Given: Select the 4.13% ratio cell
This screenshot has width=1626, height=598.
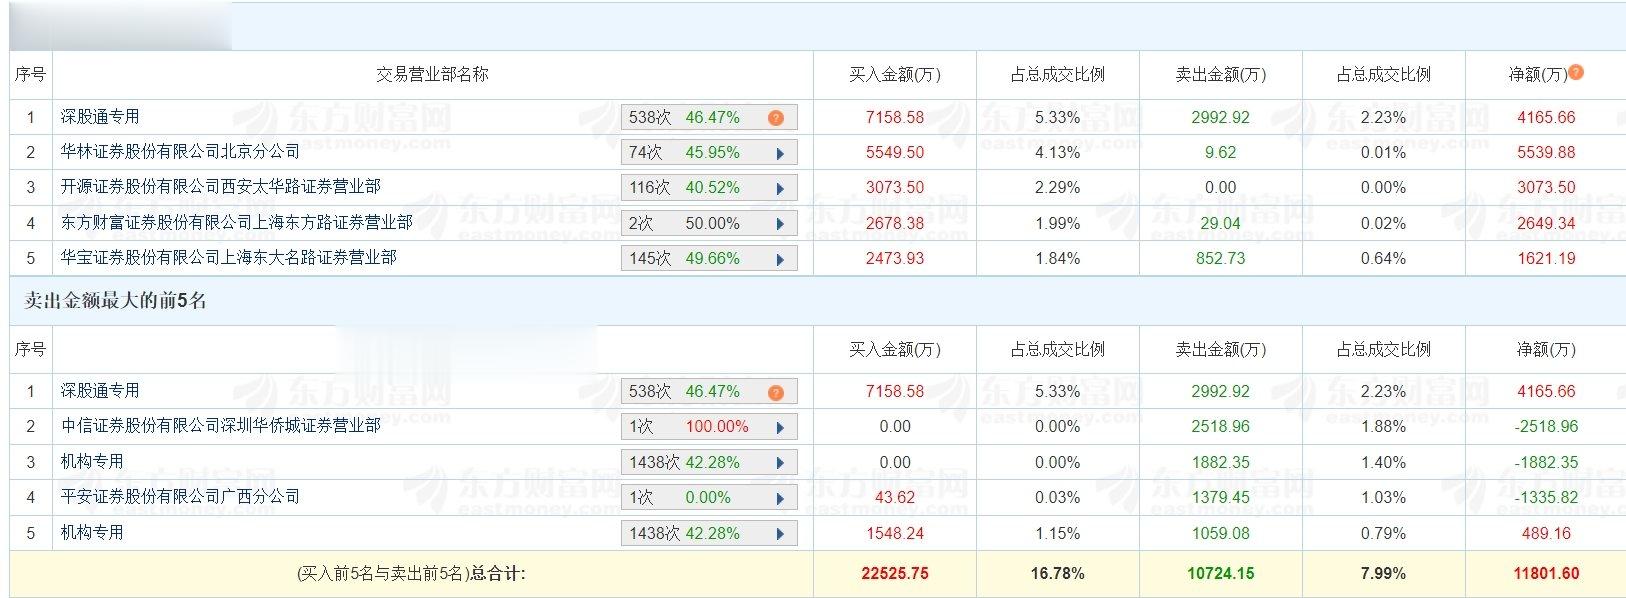Looking at the screenshot, I should [x=1058, y=152].
